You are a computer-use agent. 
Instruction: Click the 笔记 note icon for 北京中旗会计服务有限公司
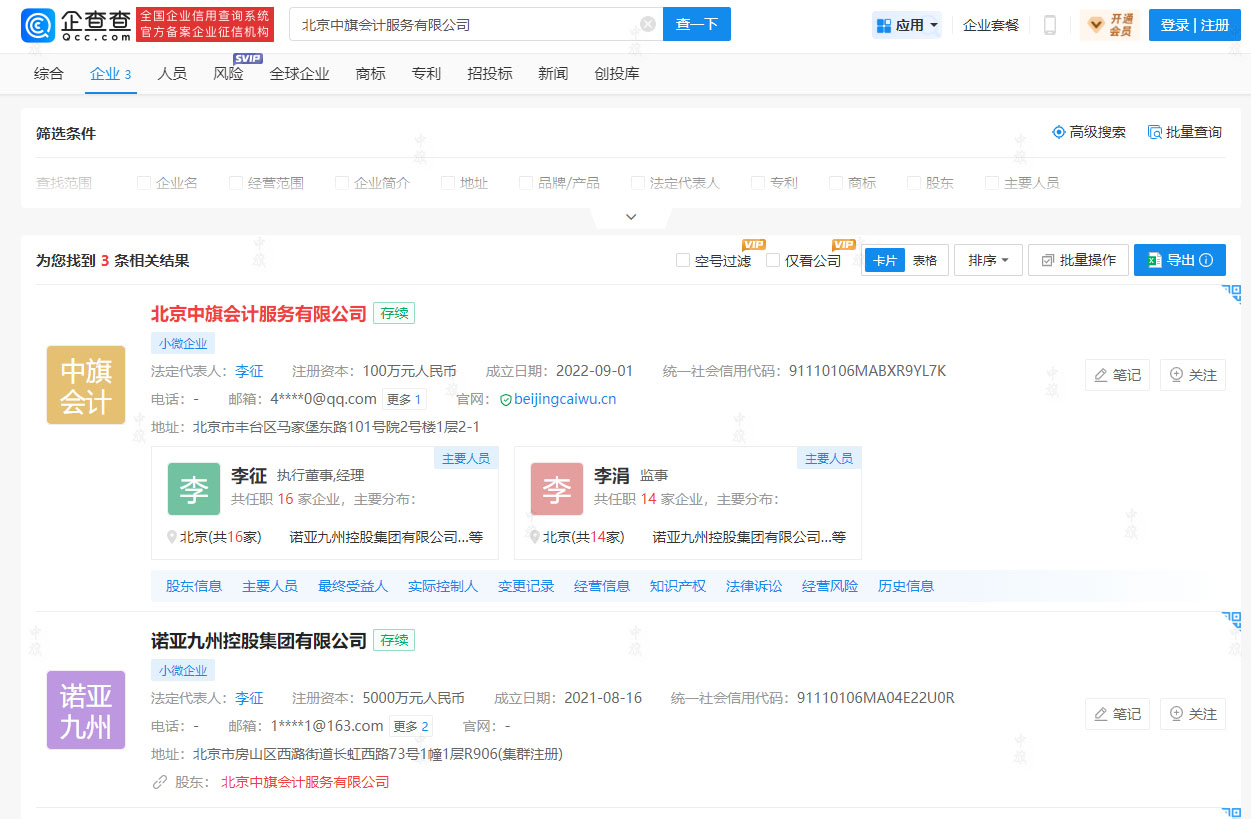tap(1117, 375)
